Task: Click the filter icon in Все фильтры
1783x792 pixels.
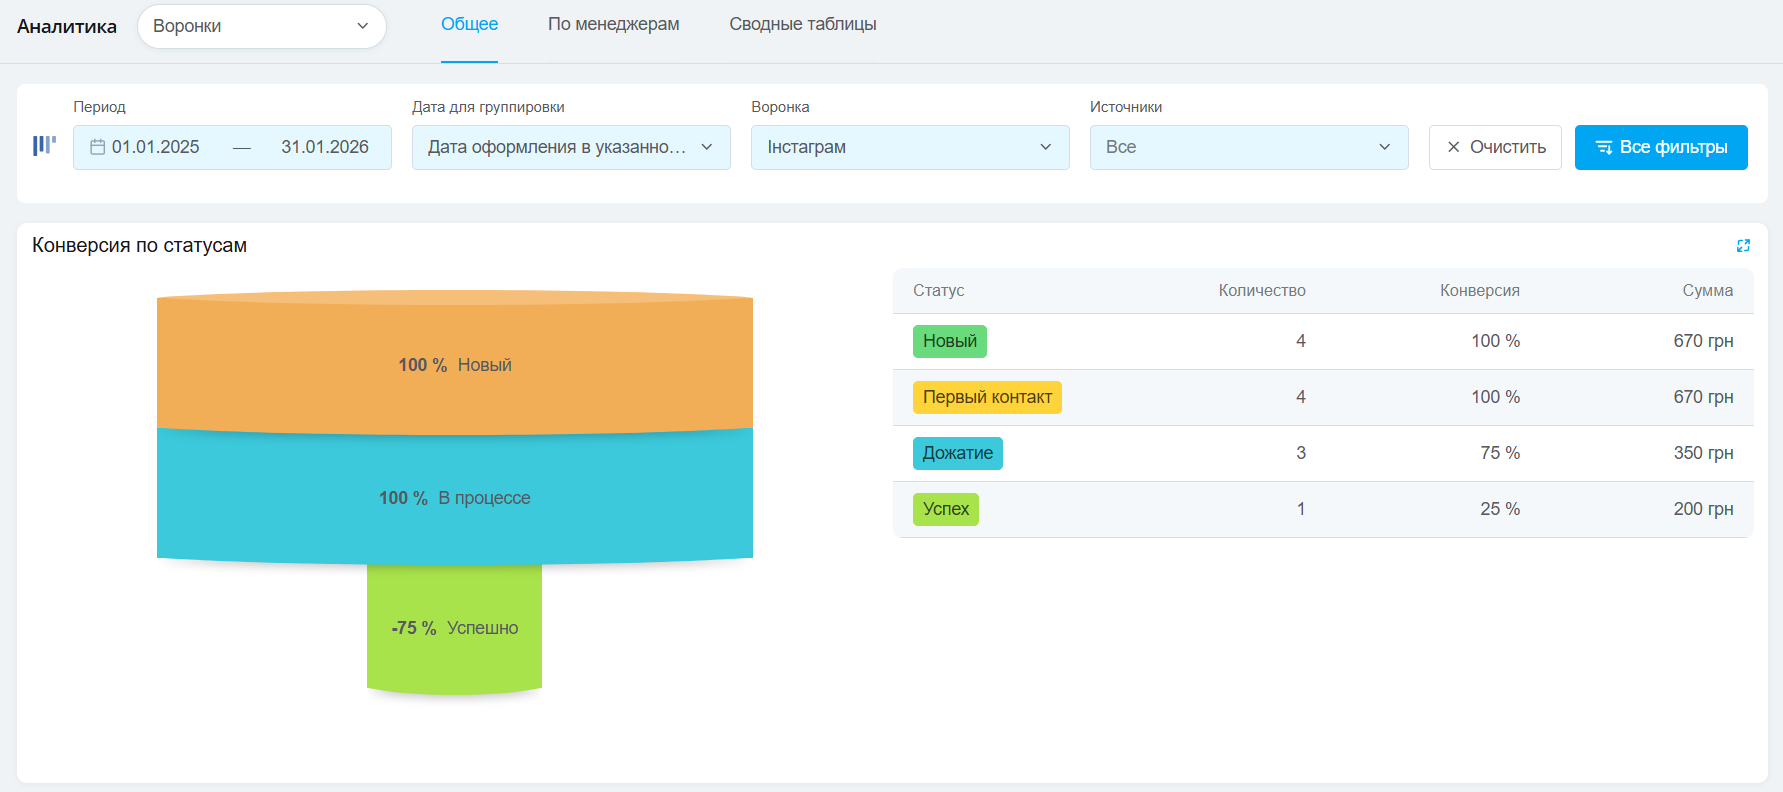Action: (1603, 147)
